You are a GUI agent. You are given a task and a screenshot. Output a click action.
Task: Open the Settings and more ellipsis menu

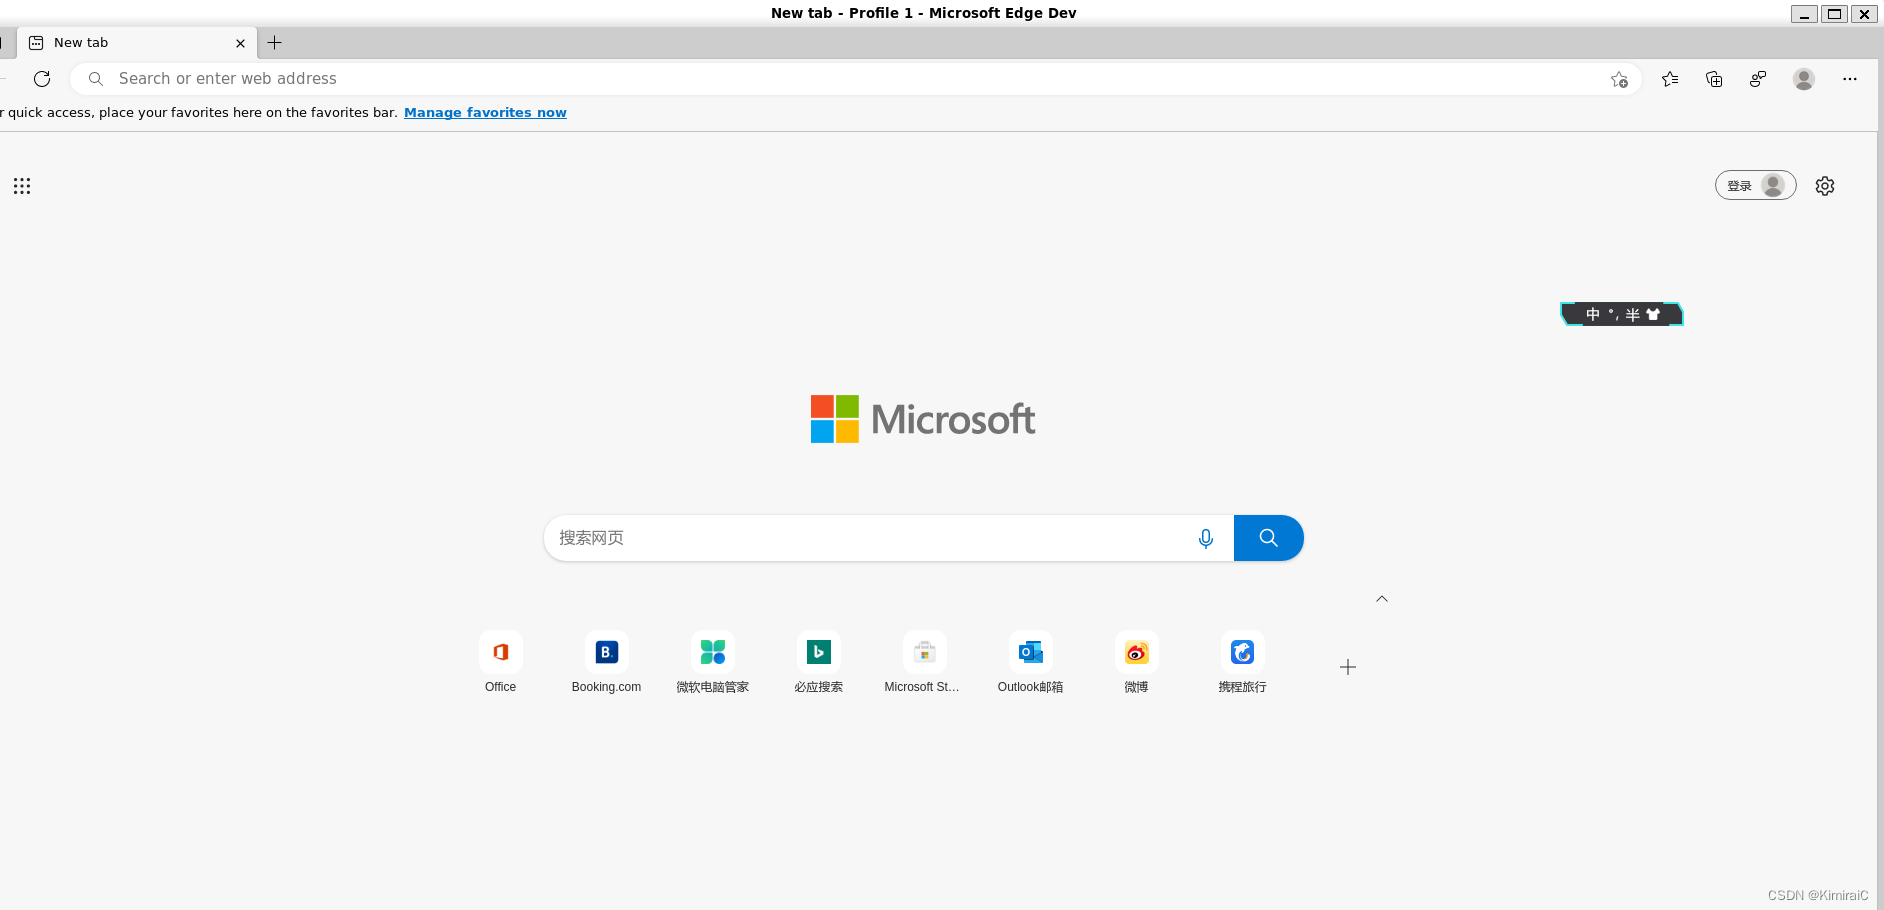pyautogui.click(x=1850, y=79)
